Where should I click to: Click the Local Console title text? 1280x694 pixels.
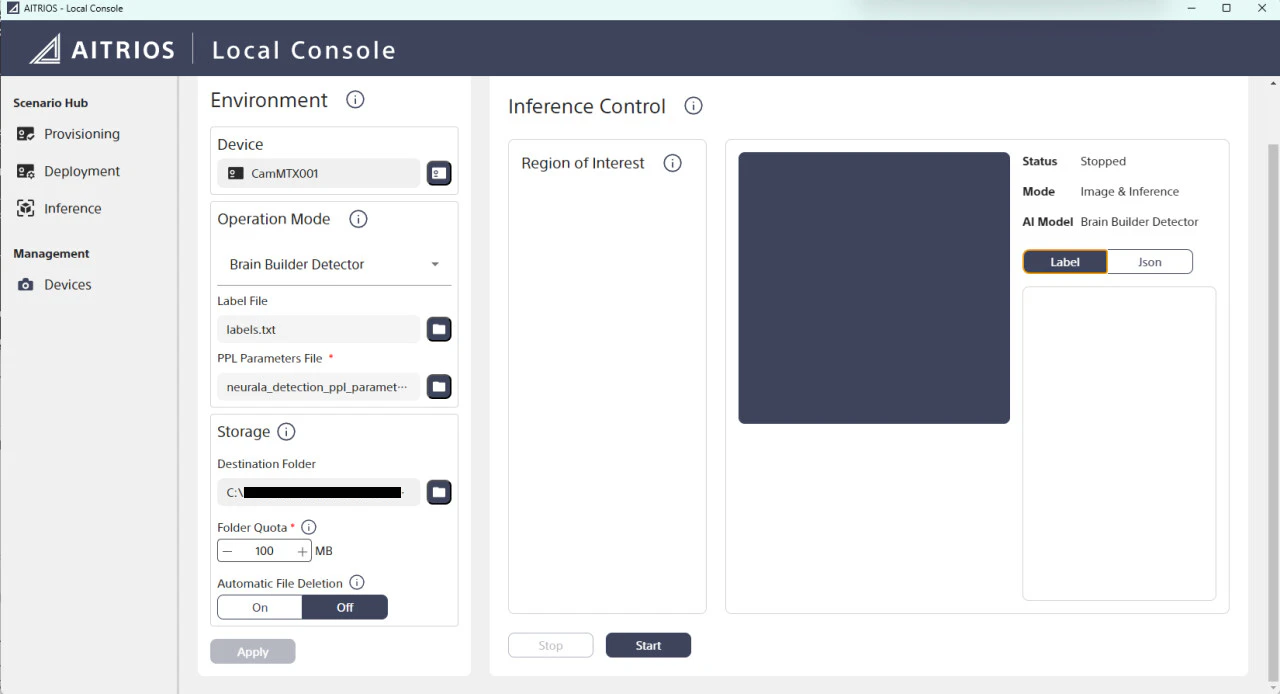(304, 50)
